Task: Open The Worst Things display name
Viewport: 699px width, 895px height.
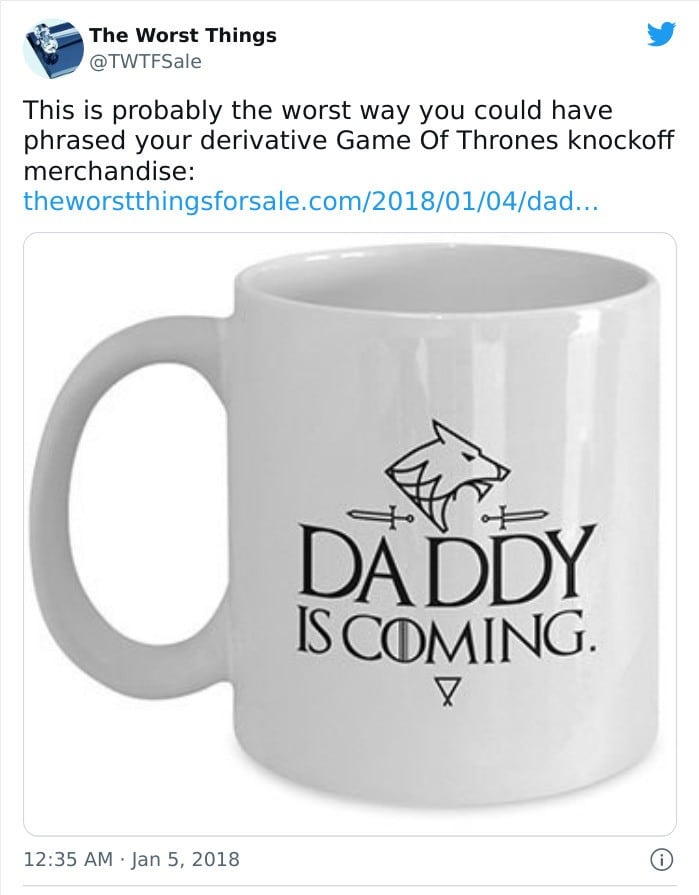Action: coord(183,35)
